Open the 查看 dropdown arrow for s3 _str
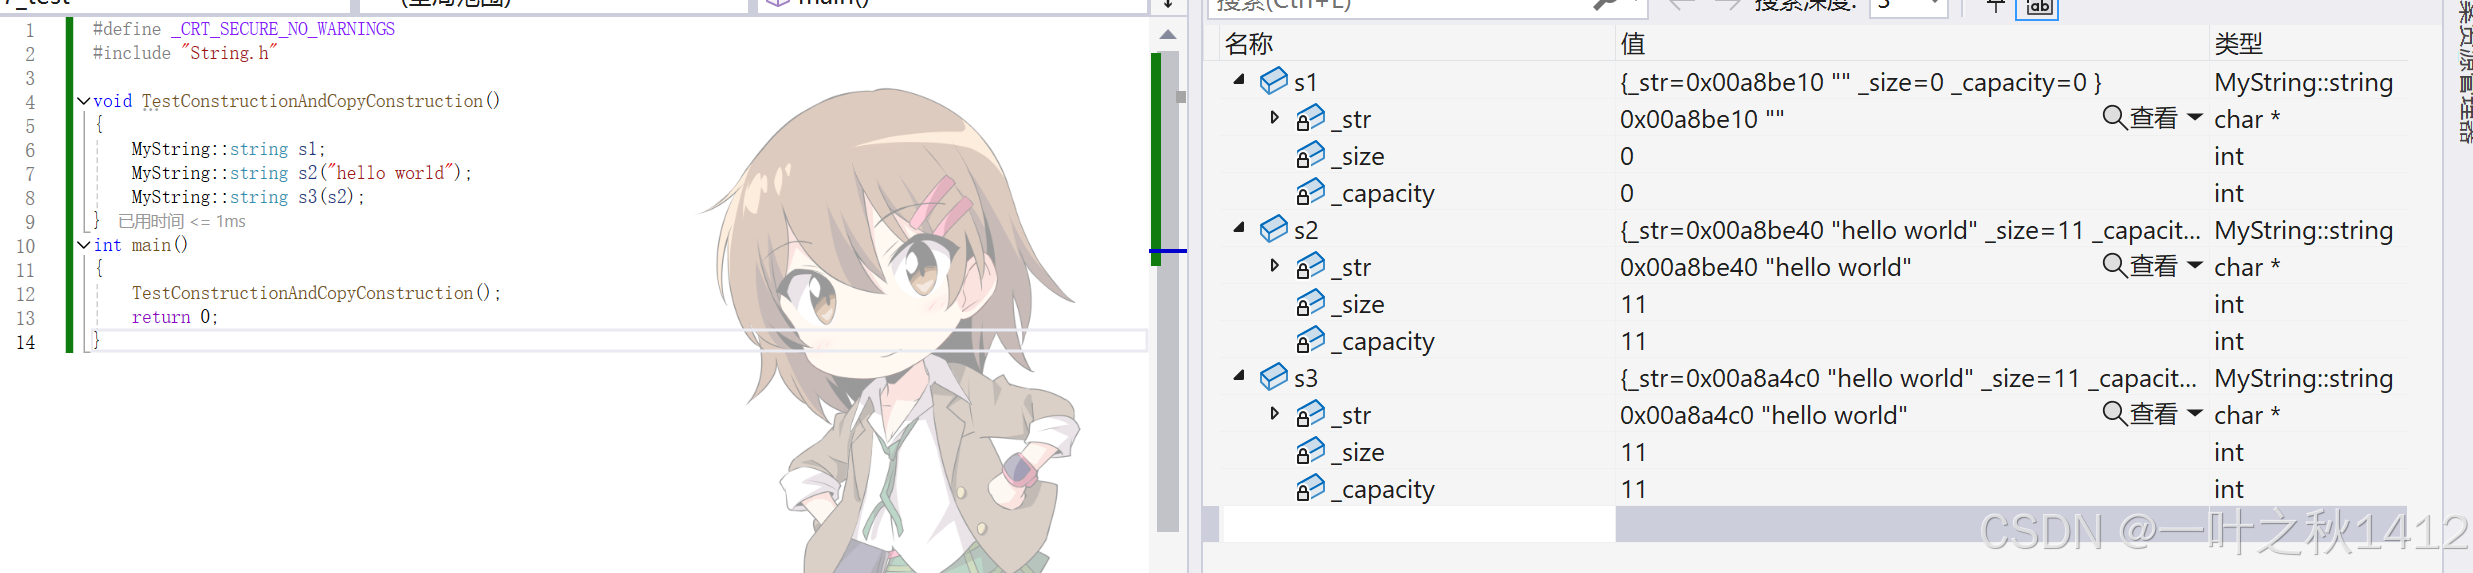Screen dimensions: 2473x573 2195,413
